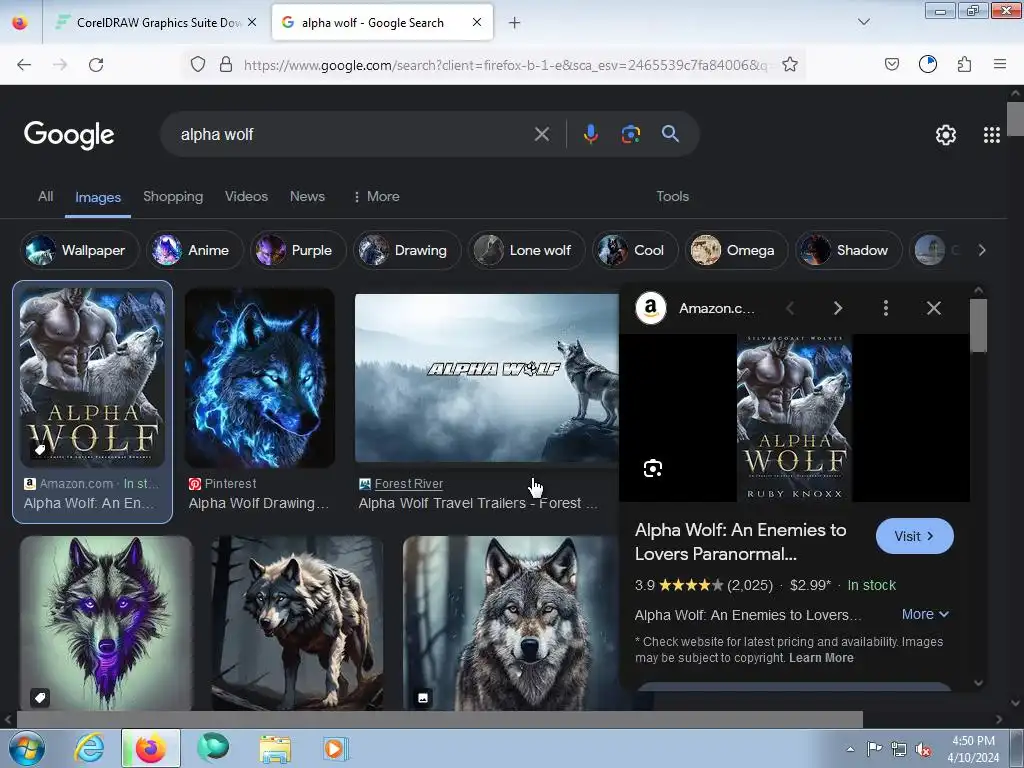The image size is (1024, 768).
Task: Bookmark this page with the star icon
Action: coord(790,64)
